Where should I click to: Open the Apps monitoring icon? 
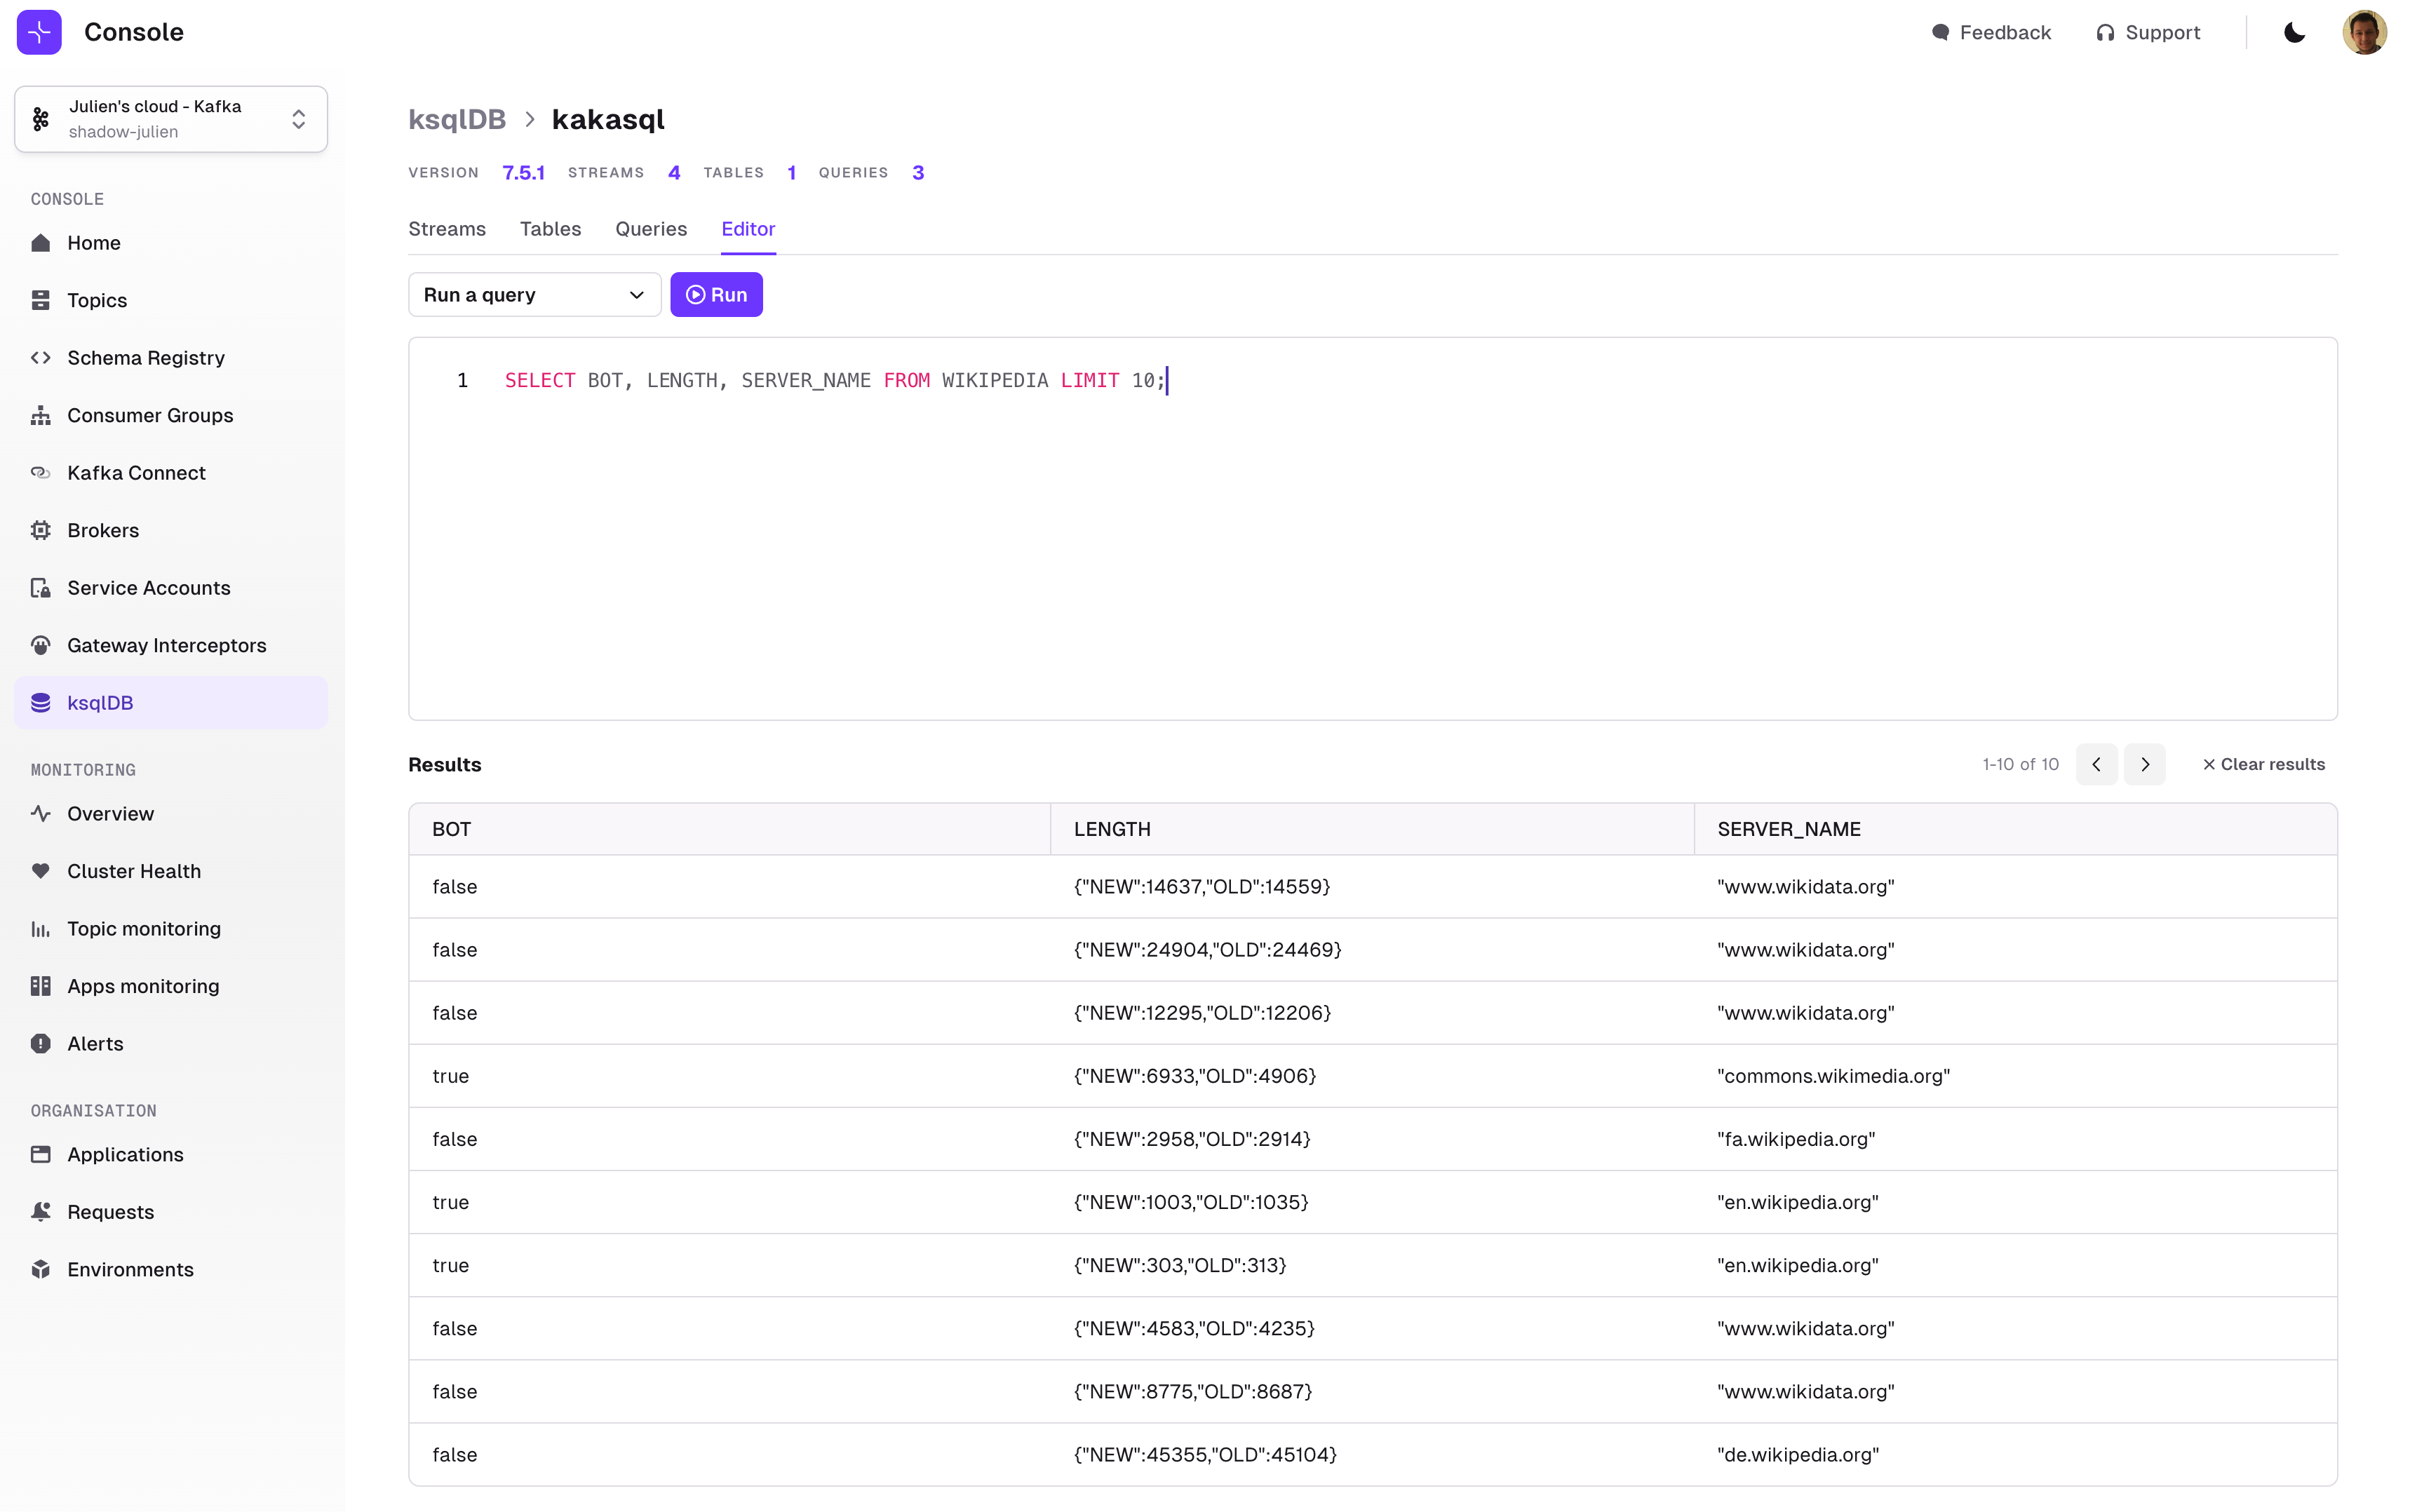click(x=41, y=986)
